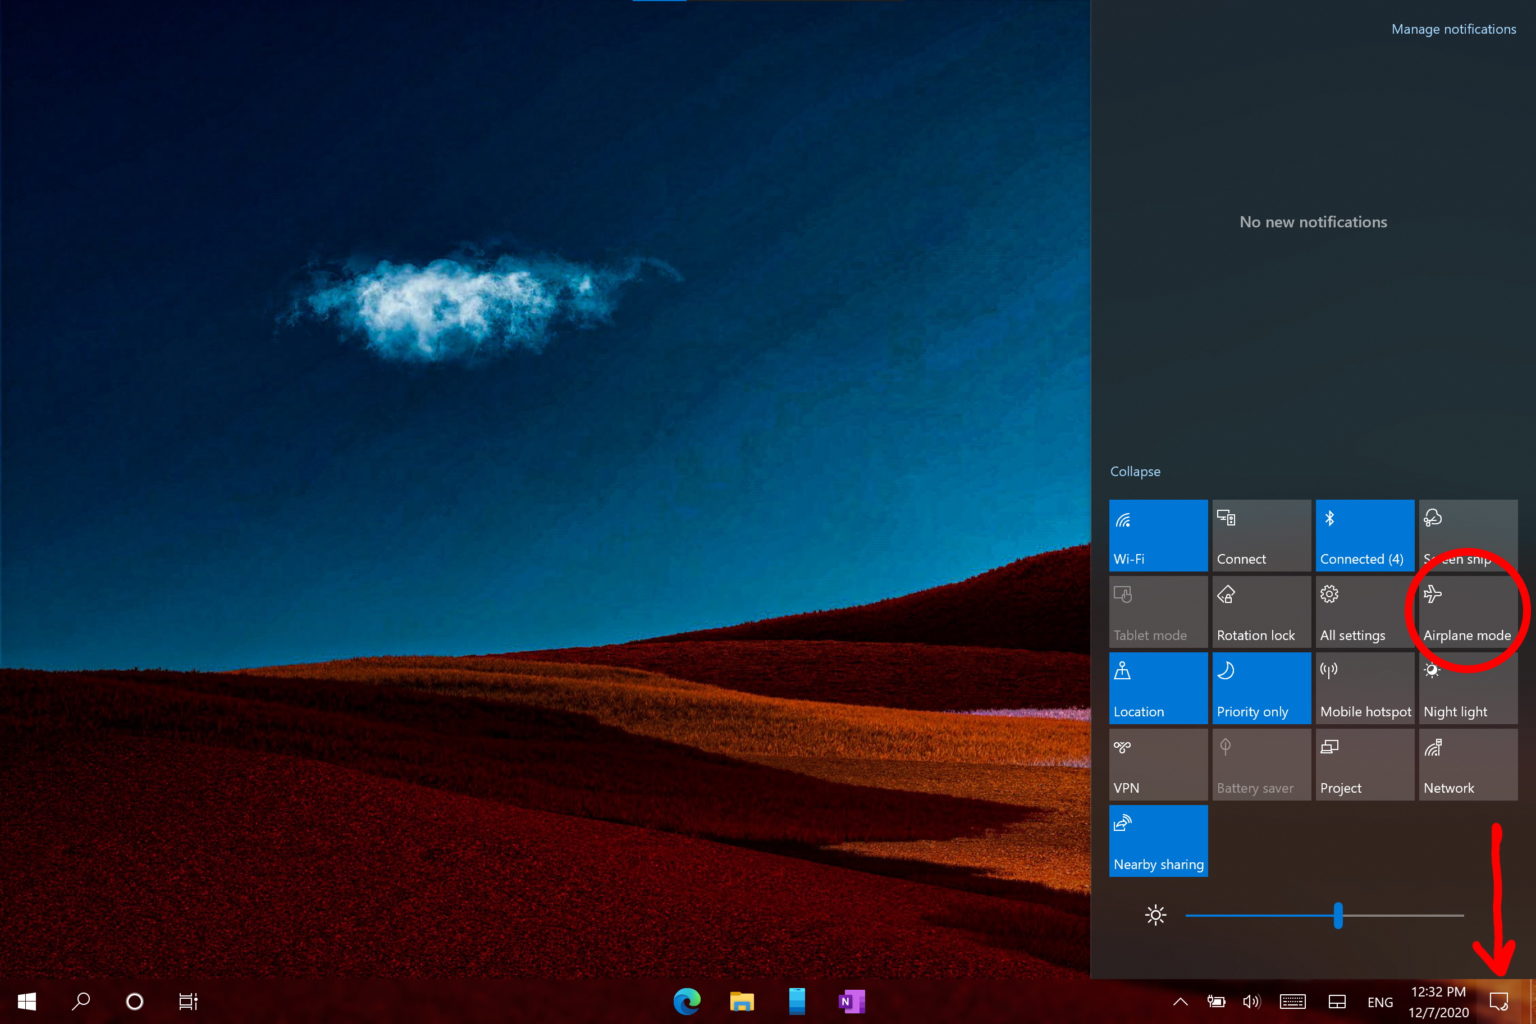1536x1024 pixels.
Task: Disable Wi-Fi
Action: (1158, 535)
